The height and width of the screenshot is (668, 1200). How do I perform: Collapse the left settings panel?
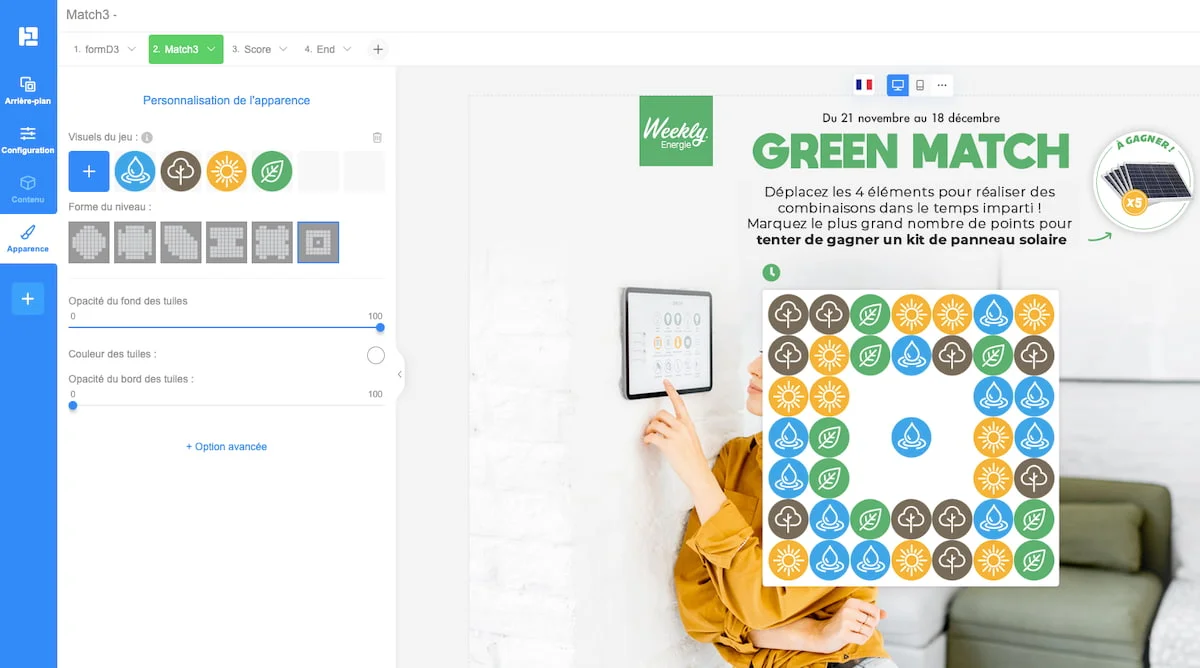tap(400, 374)
